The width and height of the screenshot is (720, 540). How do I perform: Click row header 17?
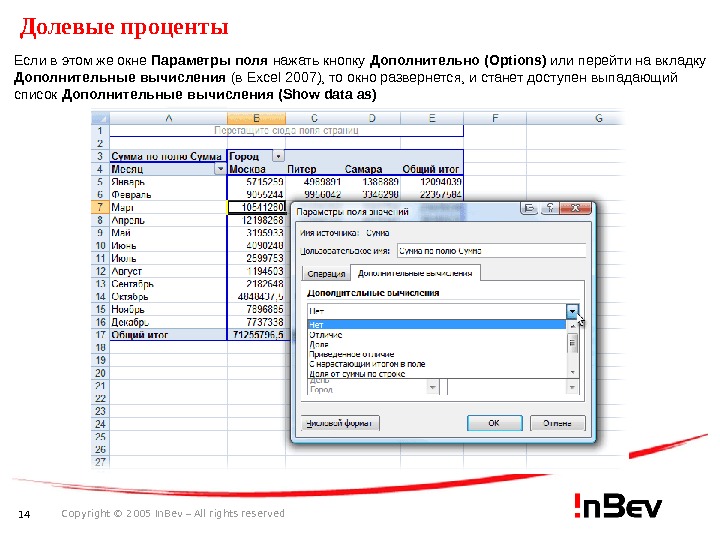tap(100, 335)
